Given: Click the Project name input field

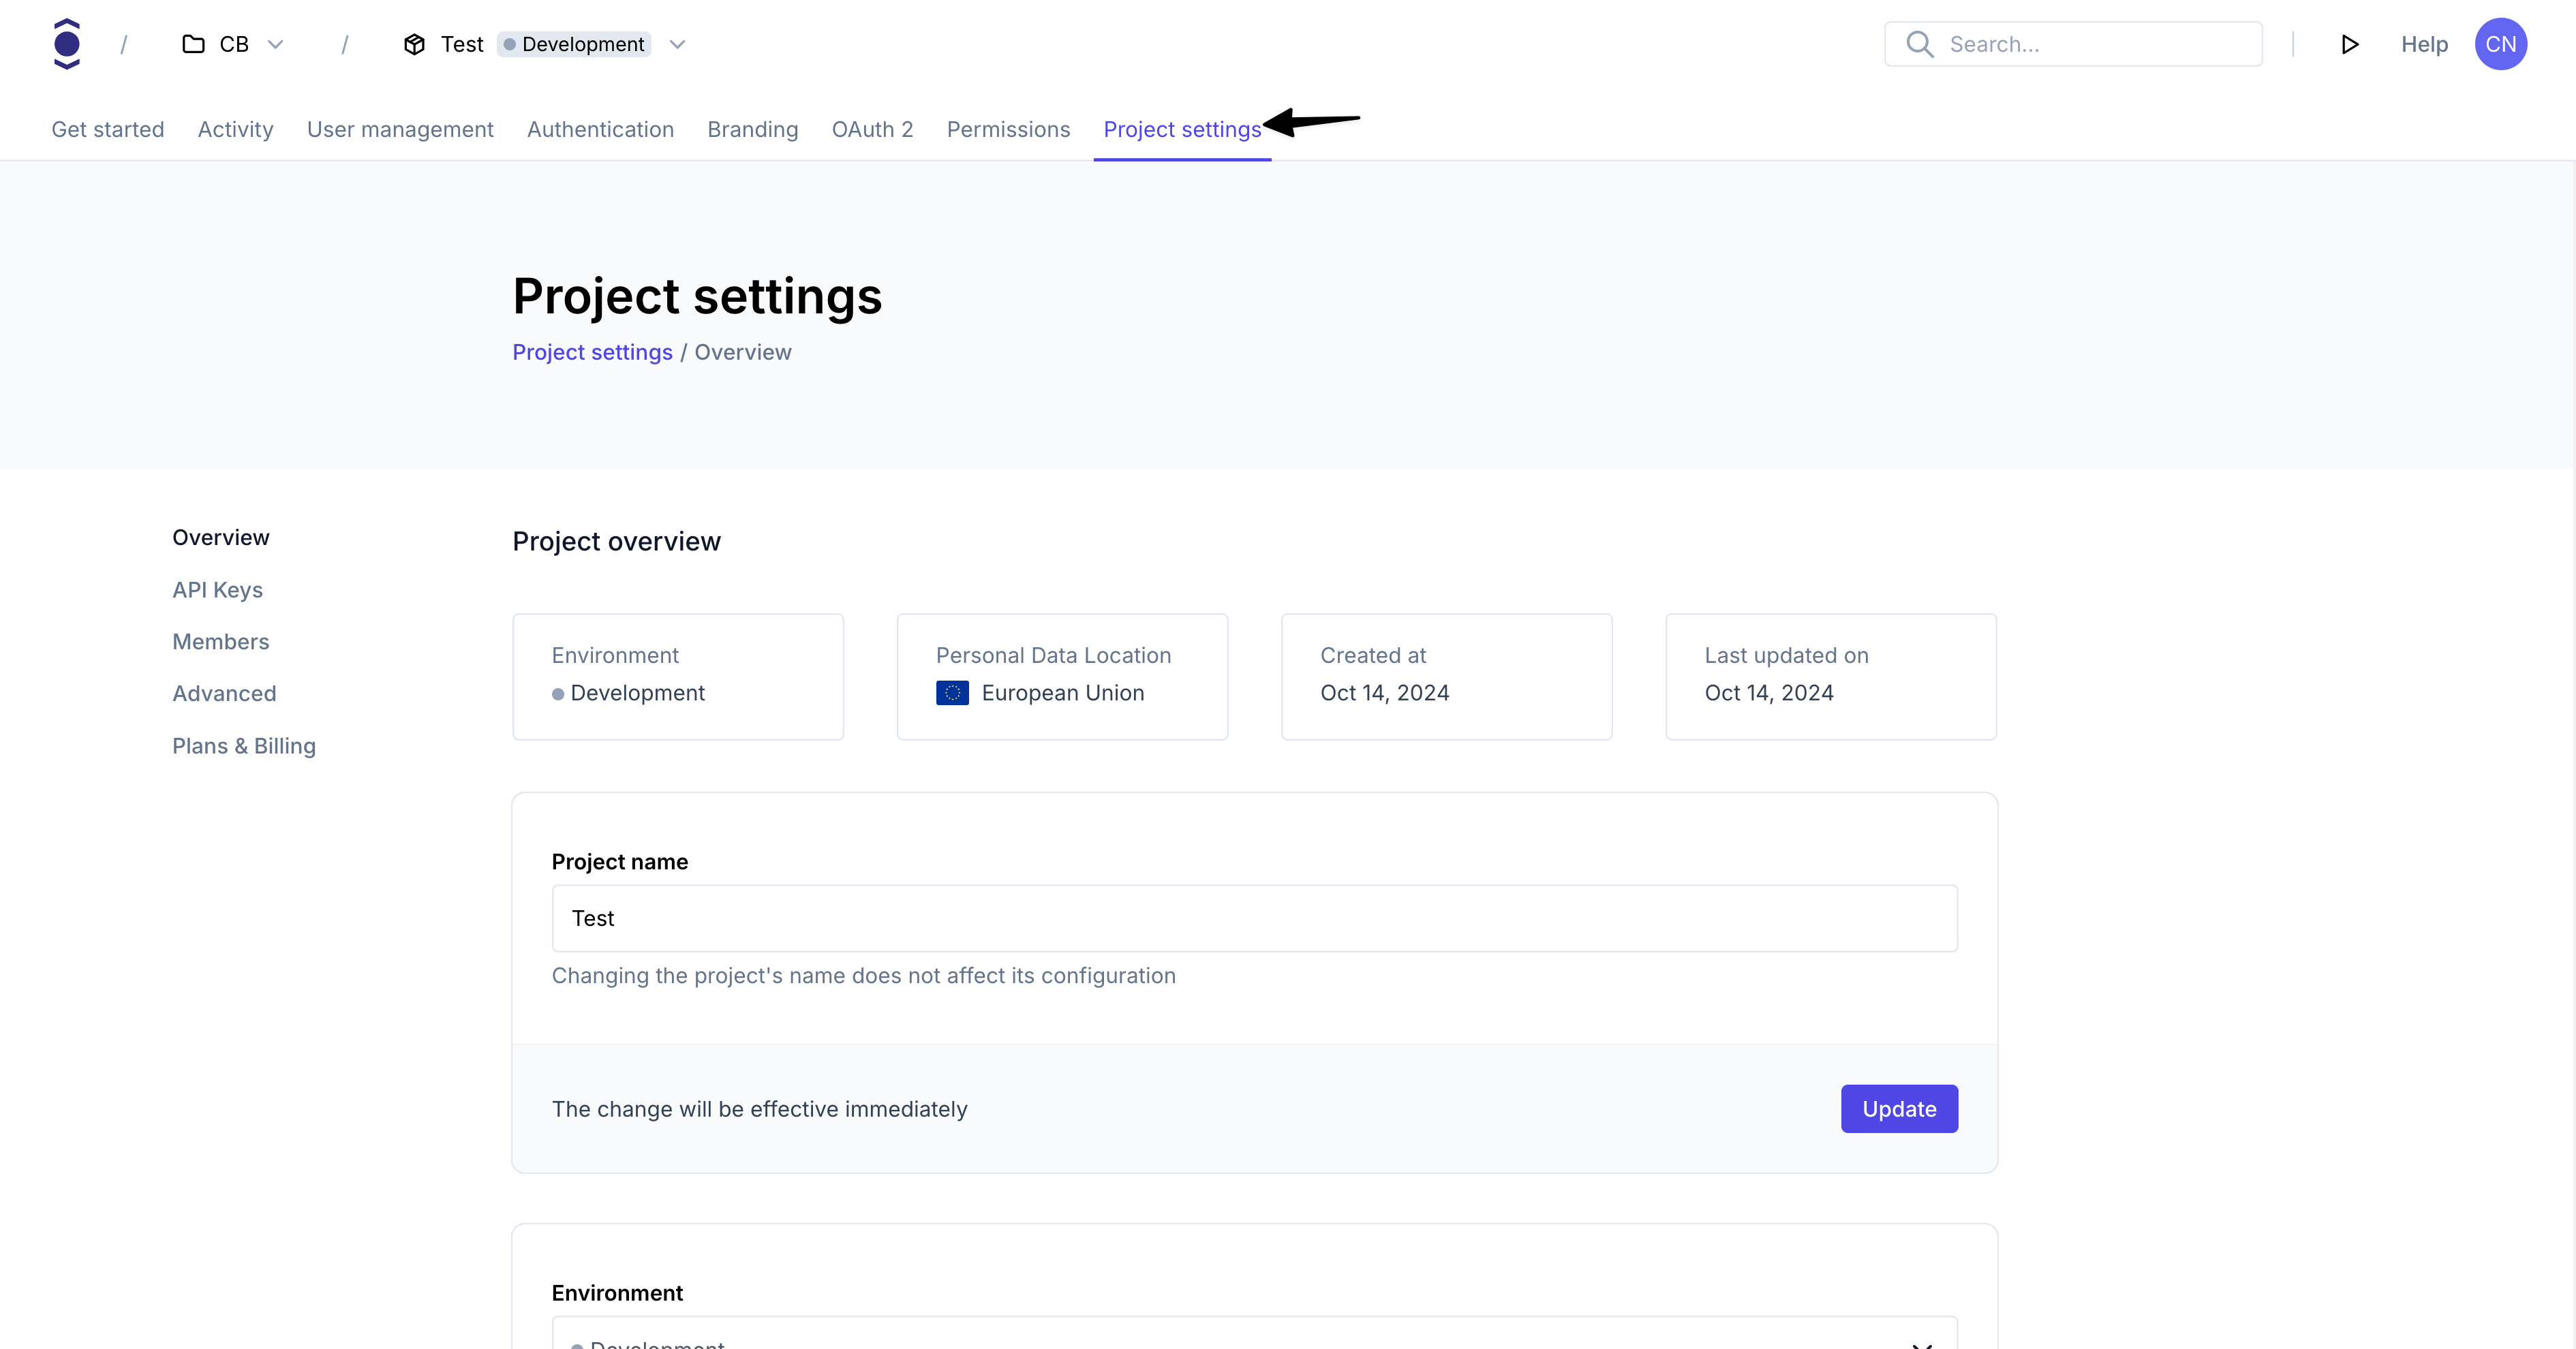Looking at the screenshot, I should pos(1255,918).
